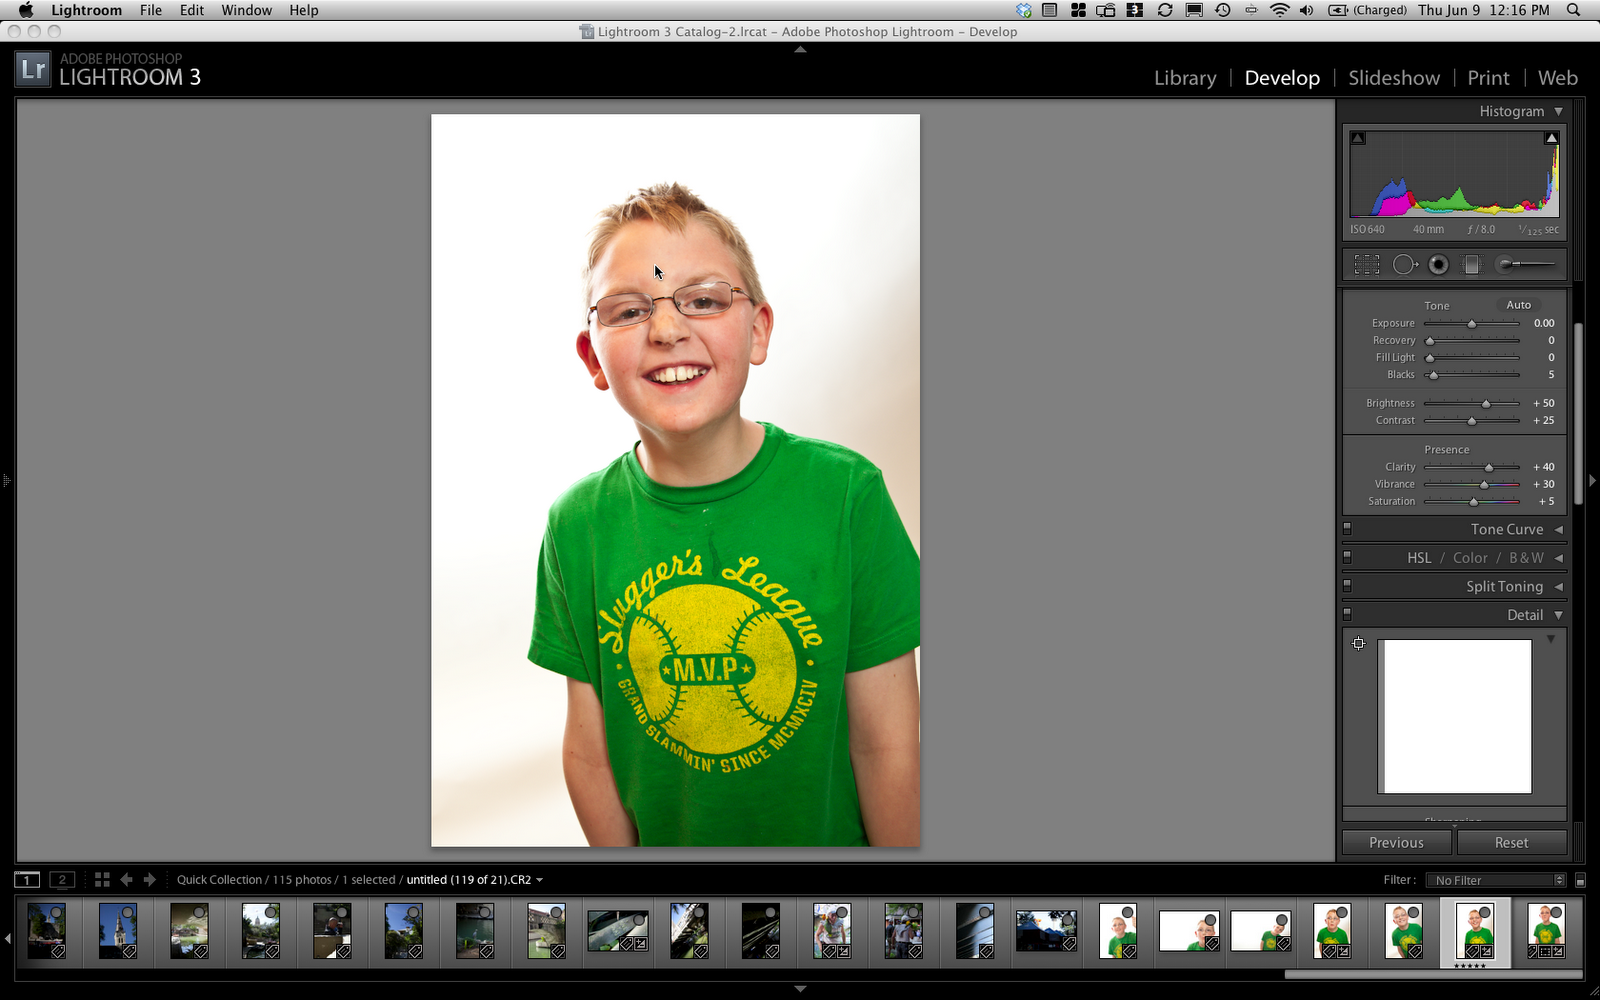Collapse the Histogram panel
Screen dimensions: 1600x1000
1558,111
